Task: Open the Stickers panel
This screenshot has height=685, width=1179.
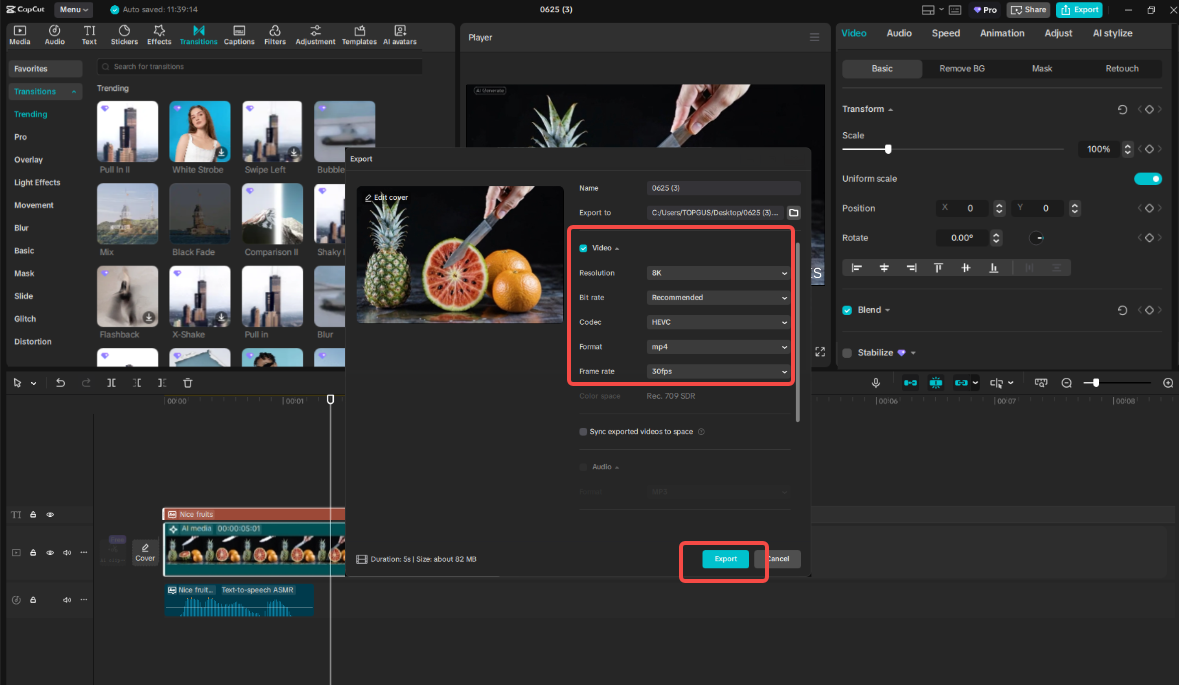Action: pos(124,35)
